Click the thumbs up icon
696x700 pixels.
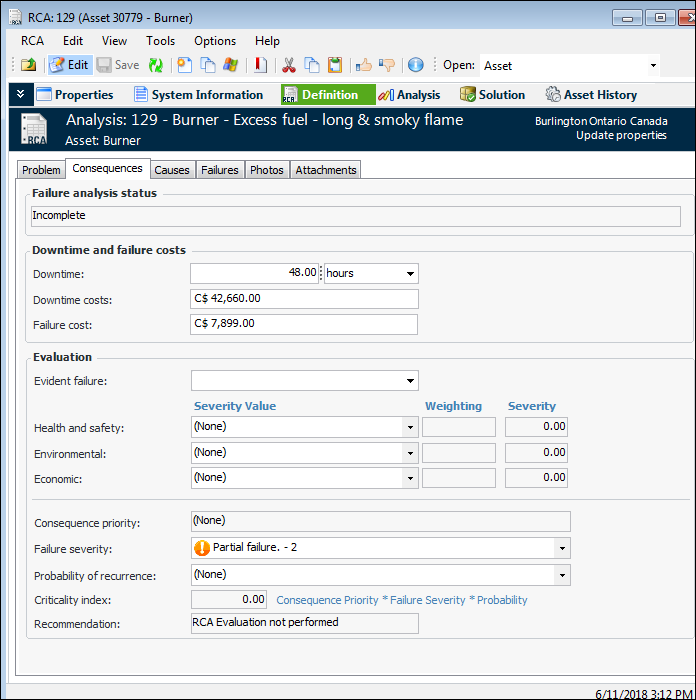(364, 65)
